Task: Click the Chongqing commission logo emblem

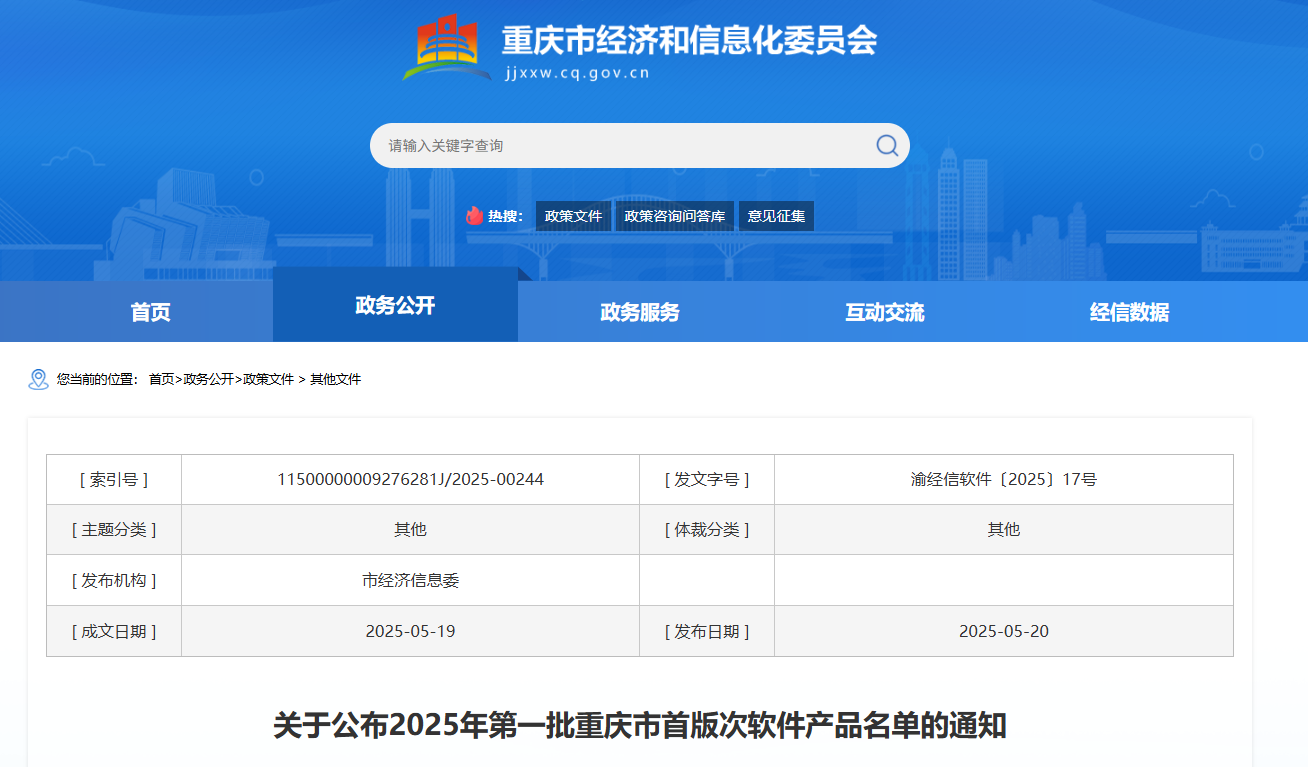Action: [446, 48]
